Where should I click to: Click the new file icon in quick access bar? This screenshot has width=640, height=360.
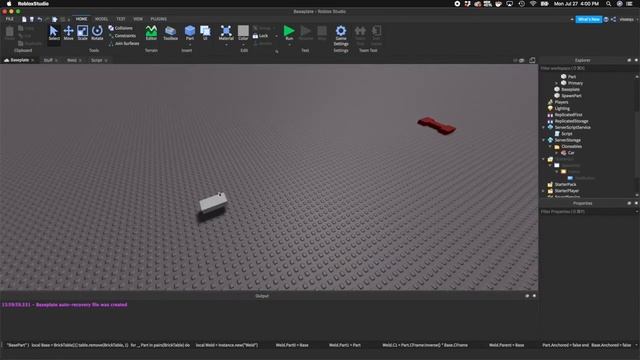(x=24, y=19)
